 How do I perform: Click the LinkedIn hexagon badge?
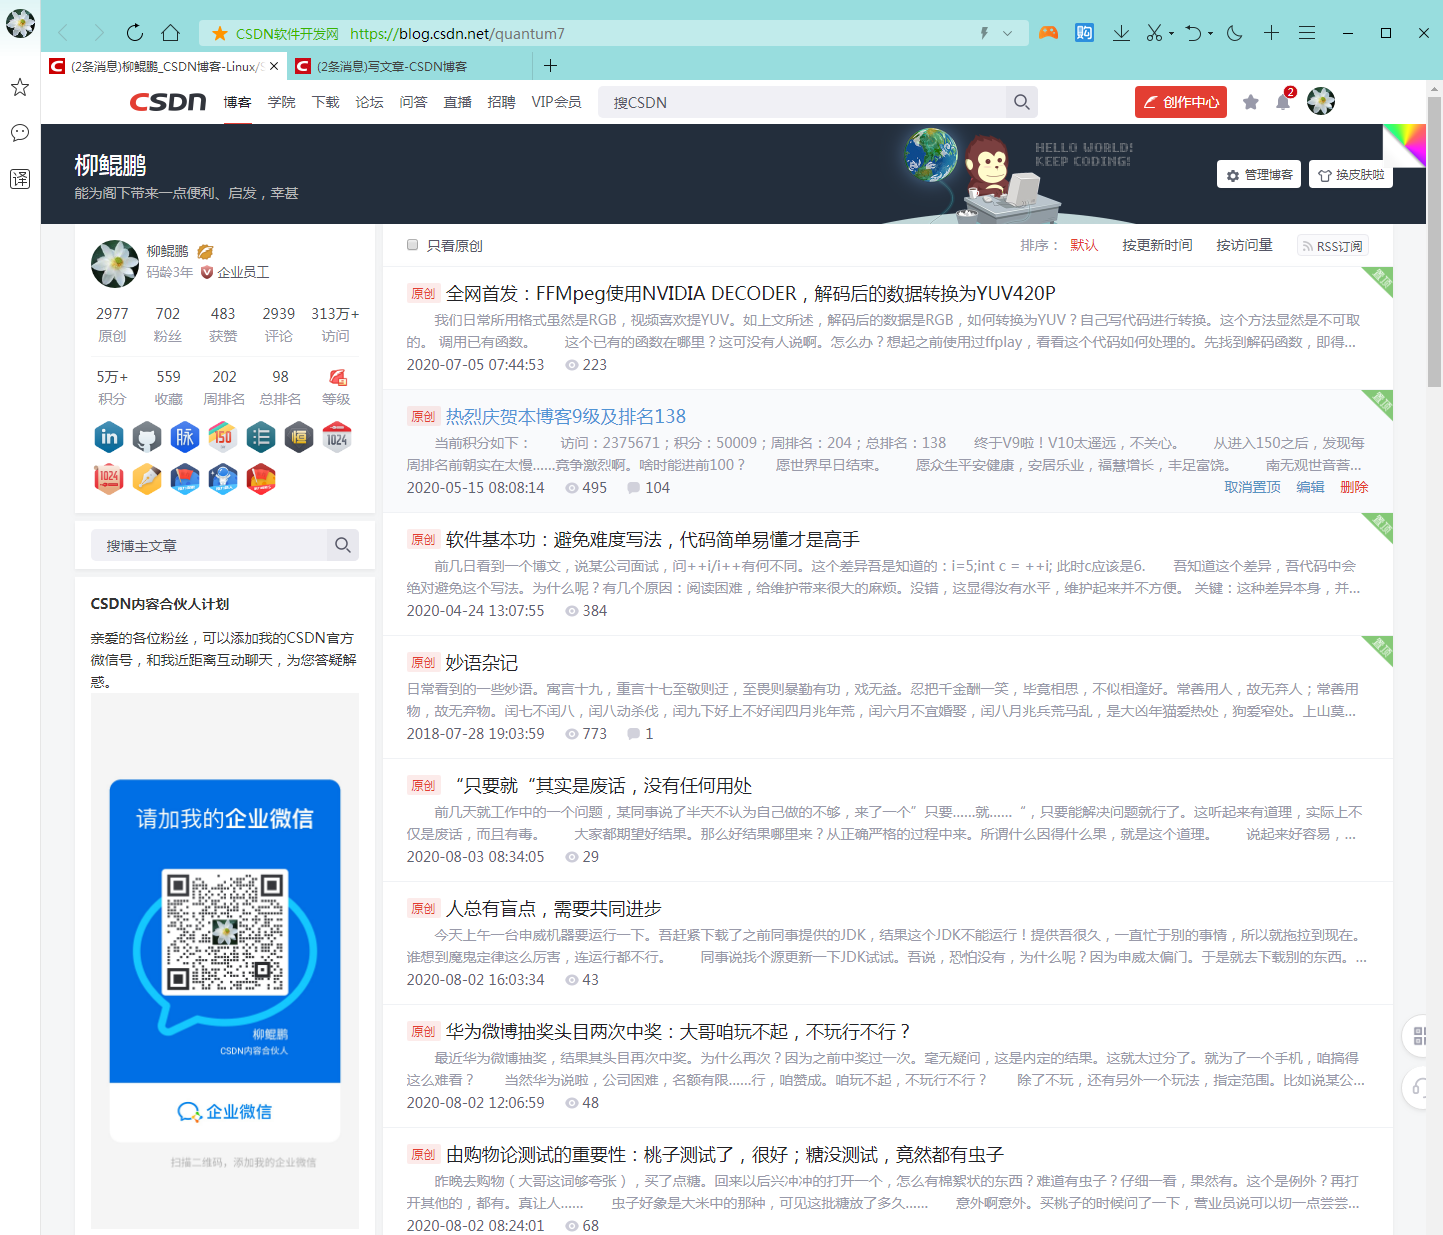109,437
